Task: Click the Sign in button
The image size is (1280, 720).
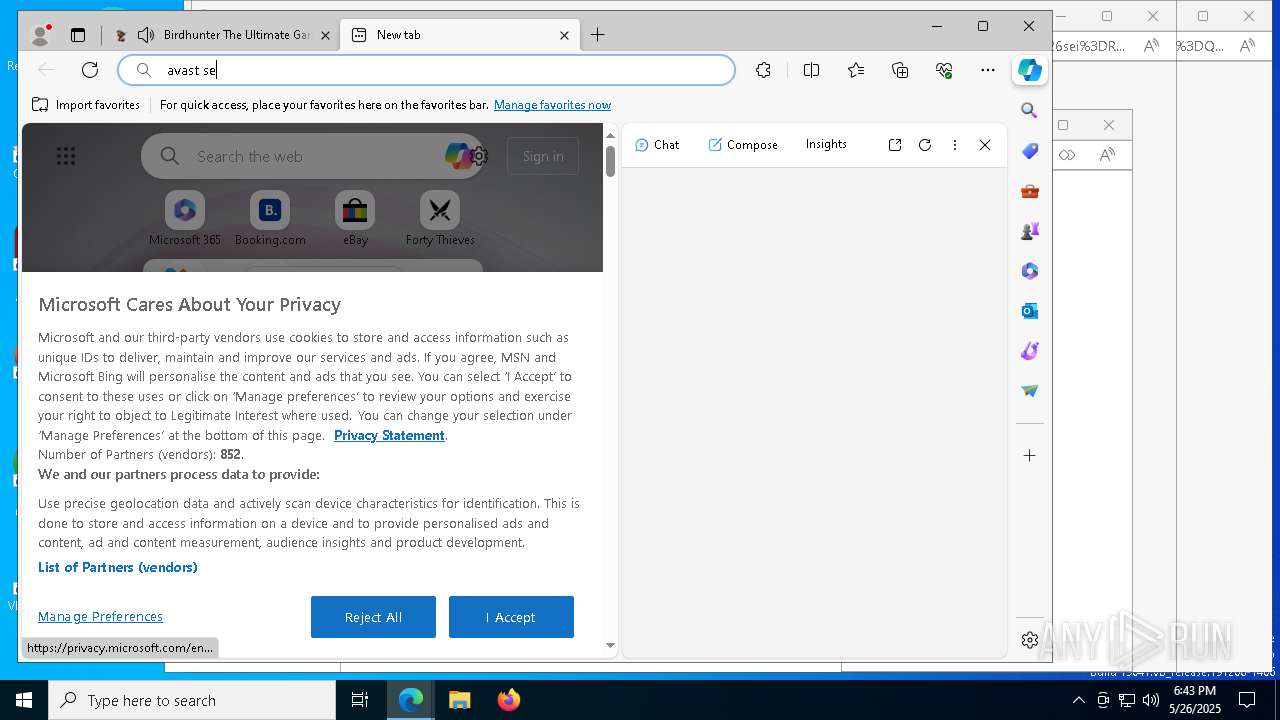Action: (x=543, y=156)
